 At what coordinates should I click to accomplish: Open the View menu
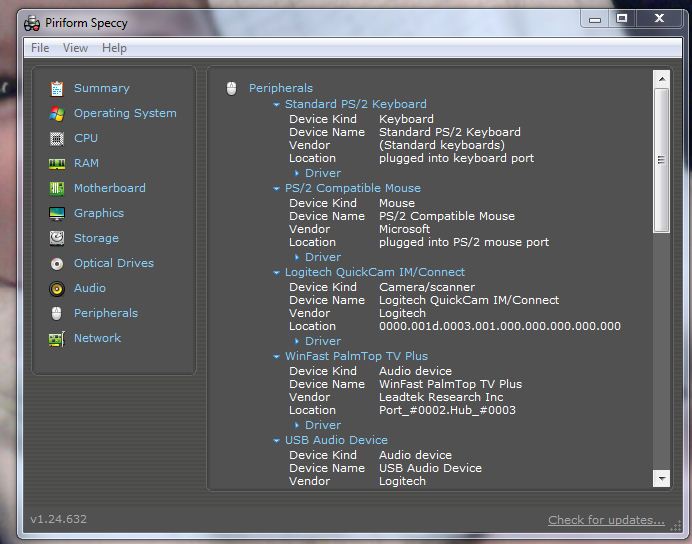tap(75, 48)
